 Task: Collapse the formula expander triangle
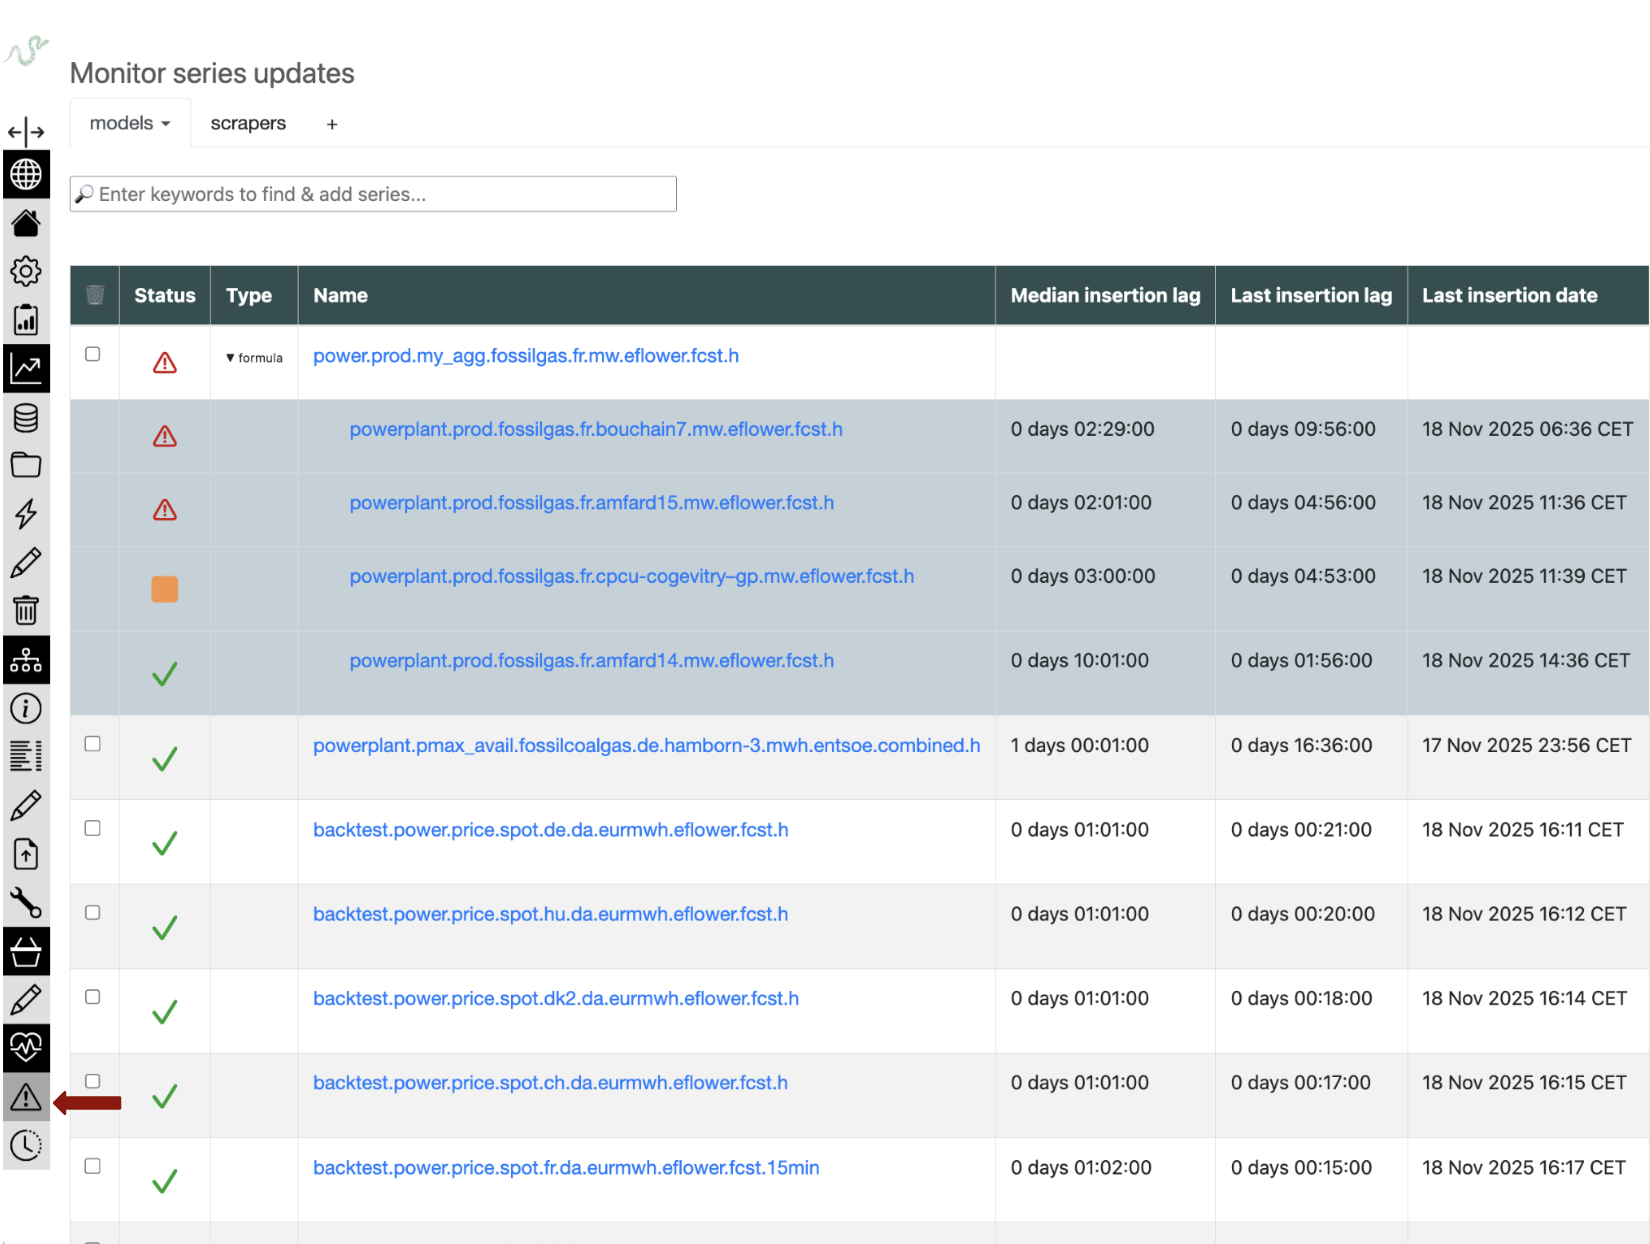(x=230, y=358)
